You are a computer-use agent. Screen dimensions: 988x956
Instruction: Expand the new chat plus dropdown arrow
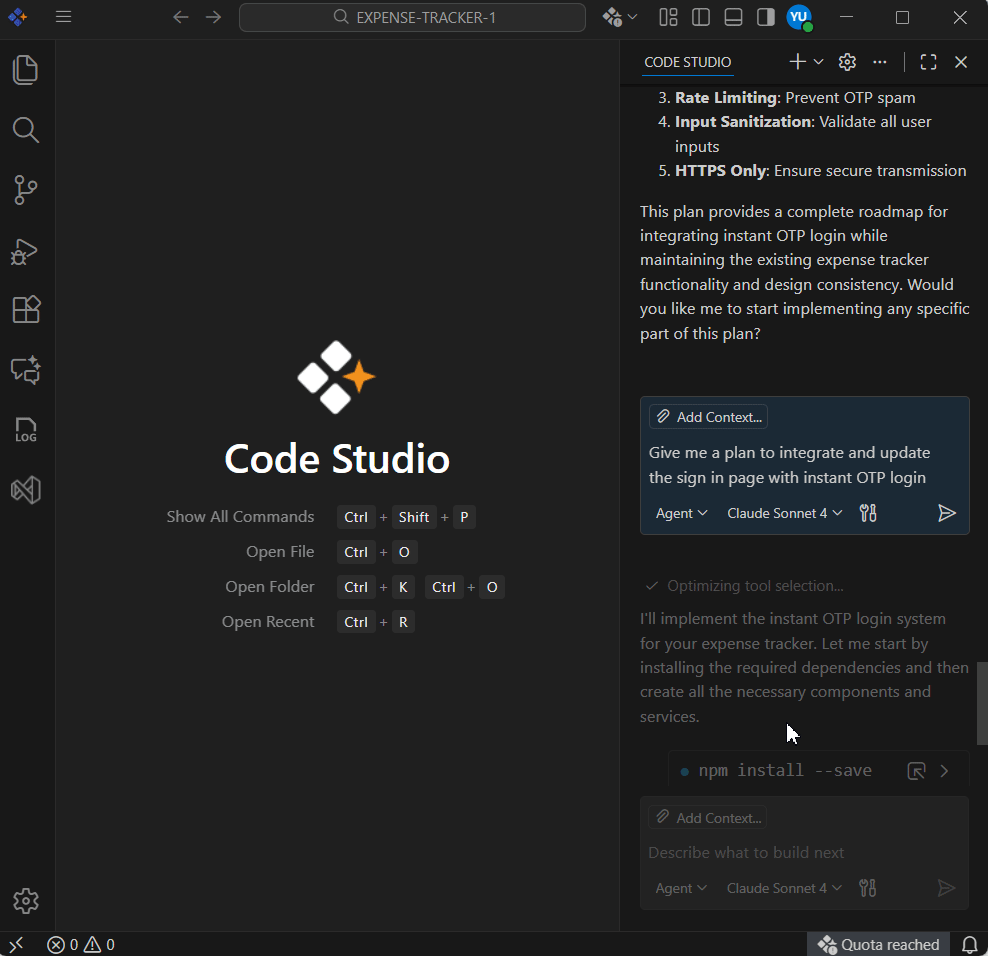tap(818, 62)
